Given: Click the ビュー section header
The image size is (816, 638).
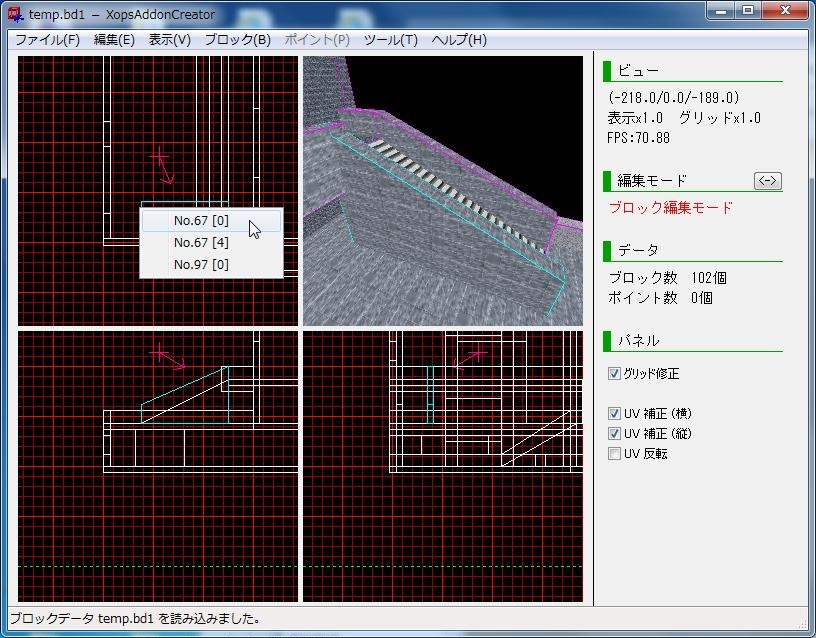Looking at the screenshot, I should coord(692,71).
